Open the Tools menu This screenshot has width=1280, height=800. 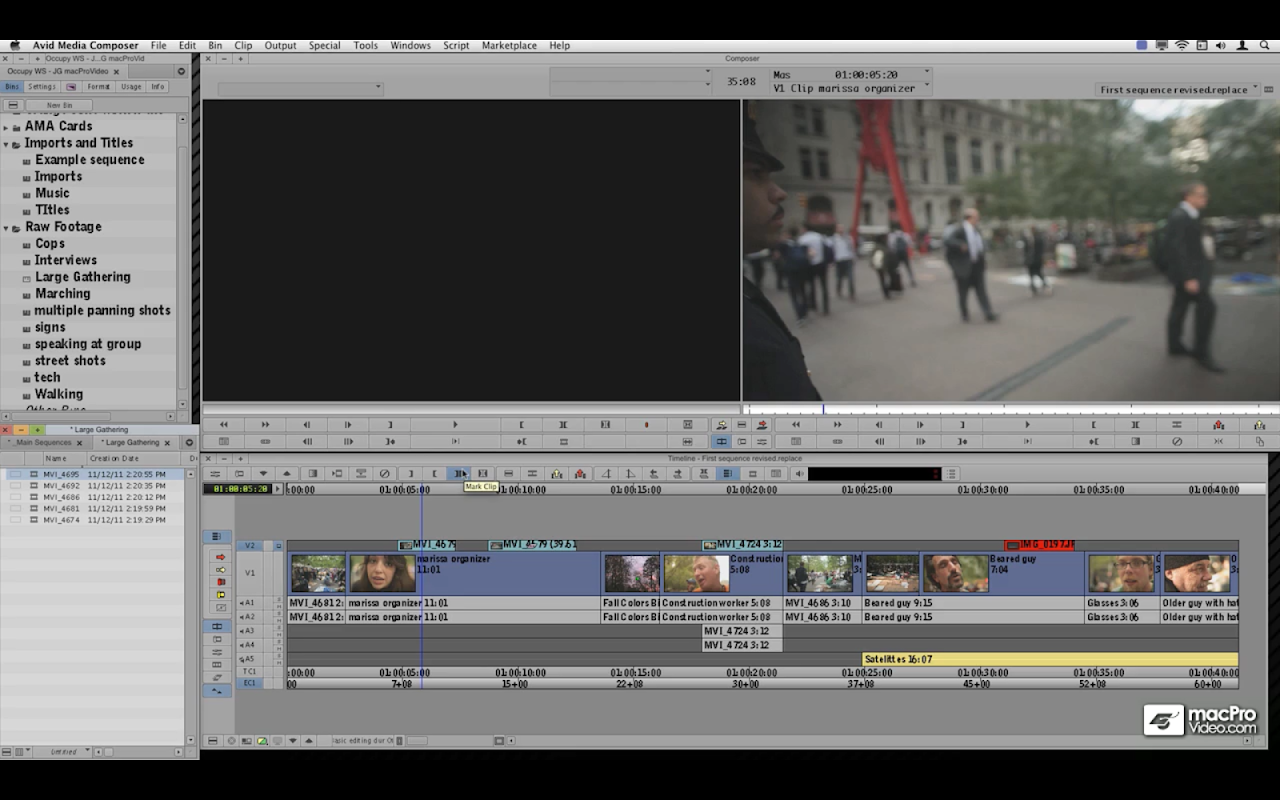point(366,45)
